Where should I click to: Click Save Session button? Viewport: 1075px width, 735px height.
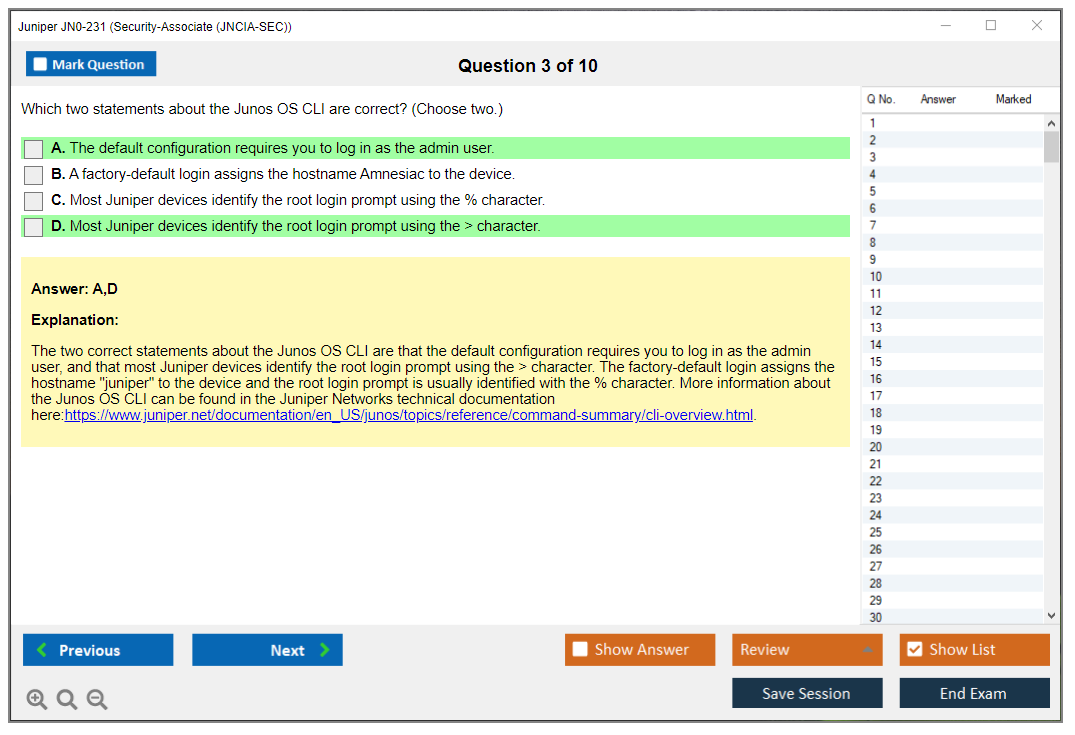tap(807, 694)
